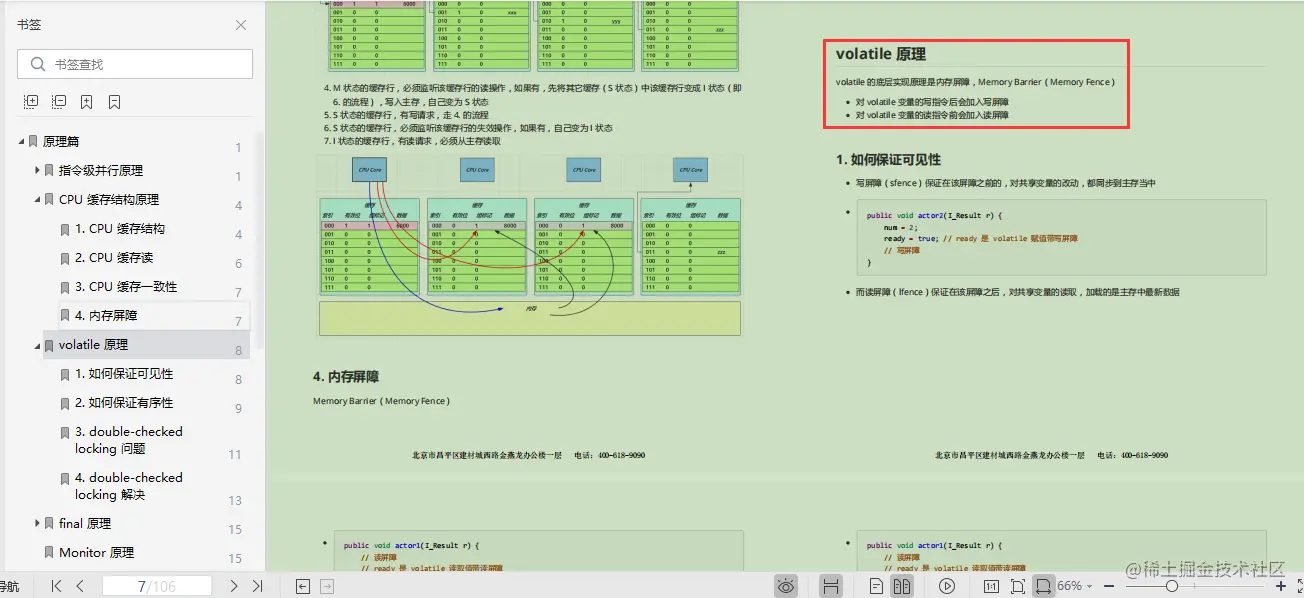Go to last page with the skip-to-end arrow
The image size is (1304, 598).
pos(260,585)
